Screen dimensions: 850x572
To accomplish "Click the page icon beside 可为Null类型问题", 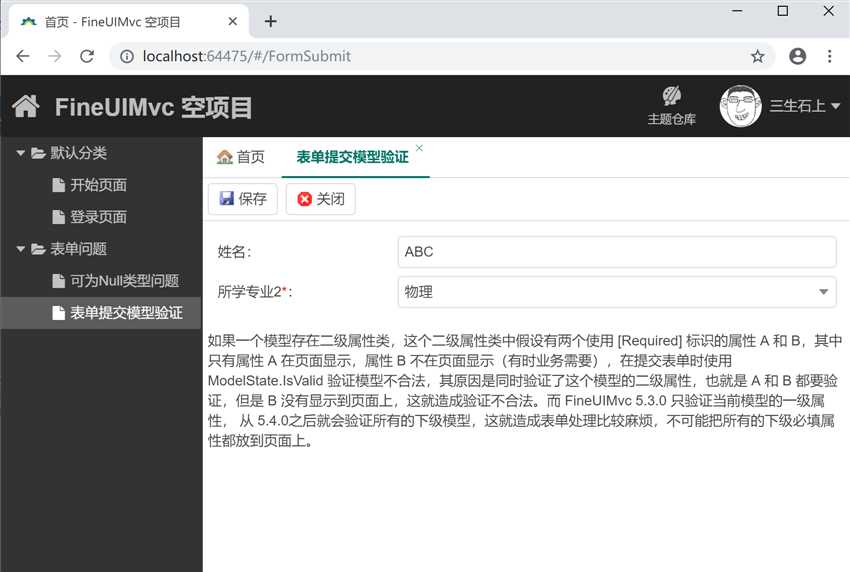I will pos(59,281).
